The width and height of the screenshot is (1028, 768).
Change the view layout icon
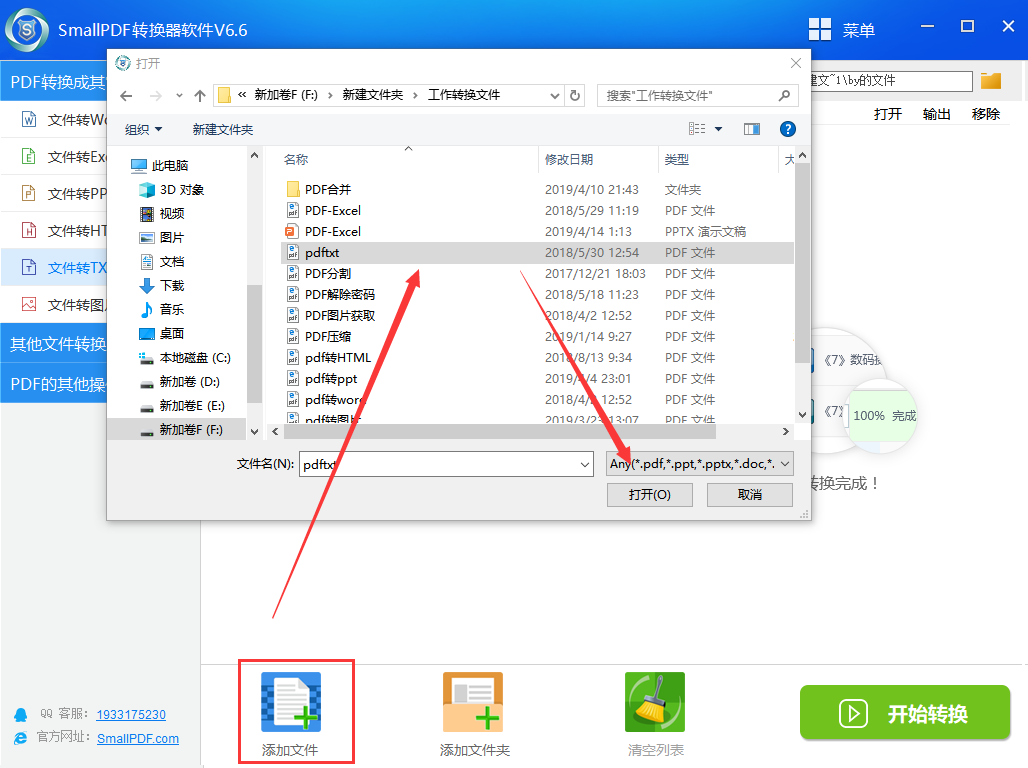pyautogui.click(x=697, y=129)
